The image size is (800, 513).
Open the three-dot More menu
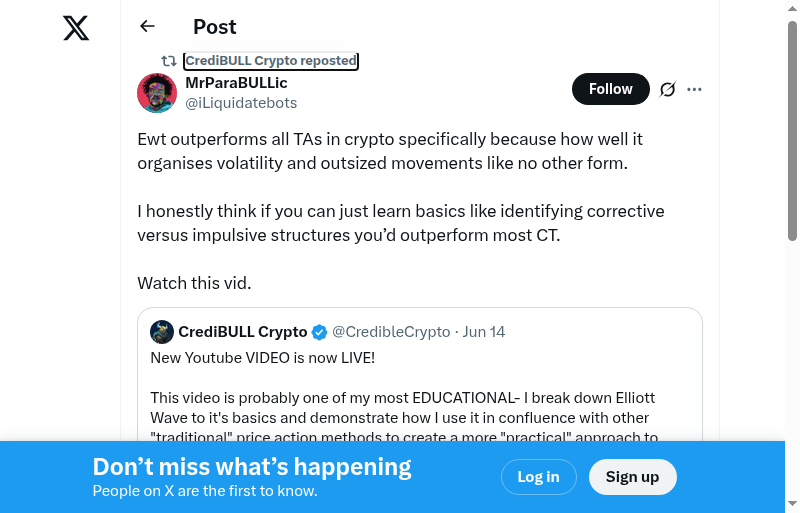(695, 89)
